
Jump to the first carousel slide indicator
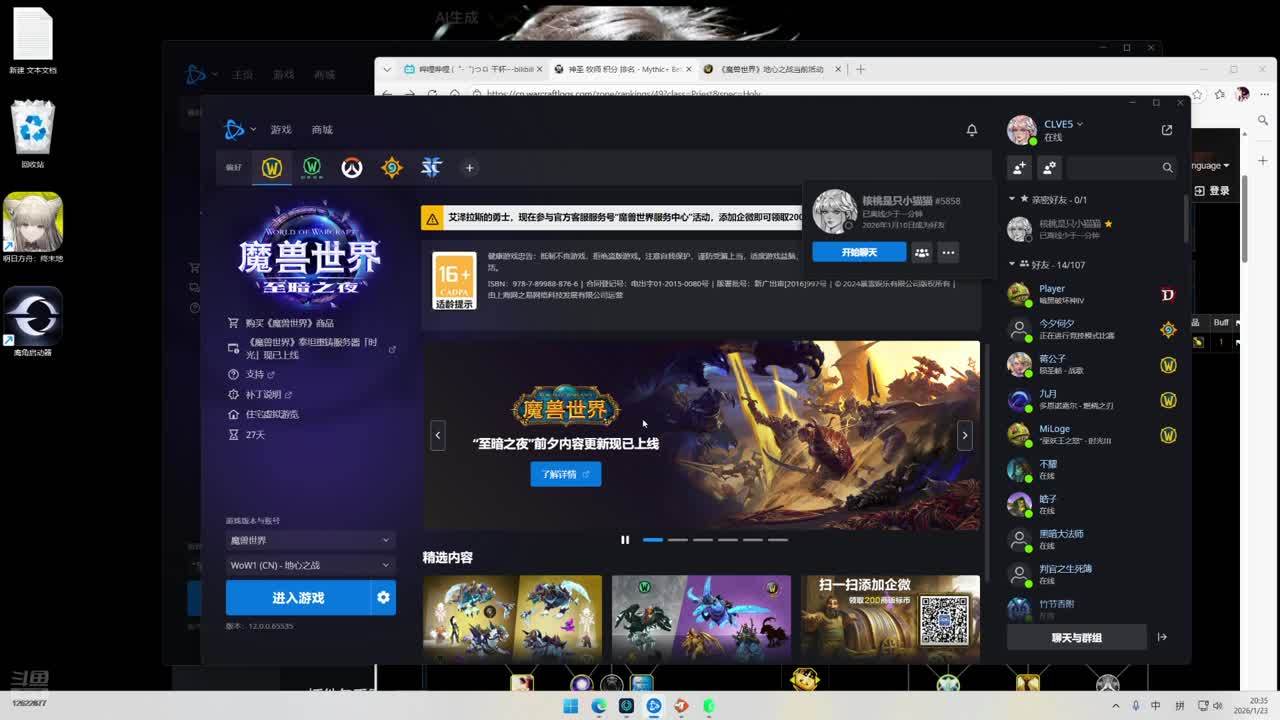tap(653, 540)
